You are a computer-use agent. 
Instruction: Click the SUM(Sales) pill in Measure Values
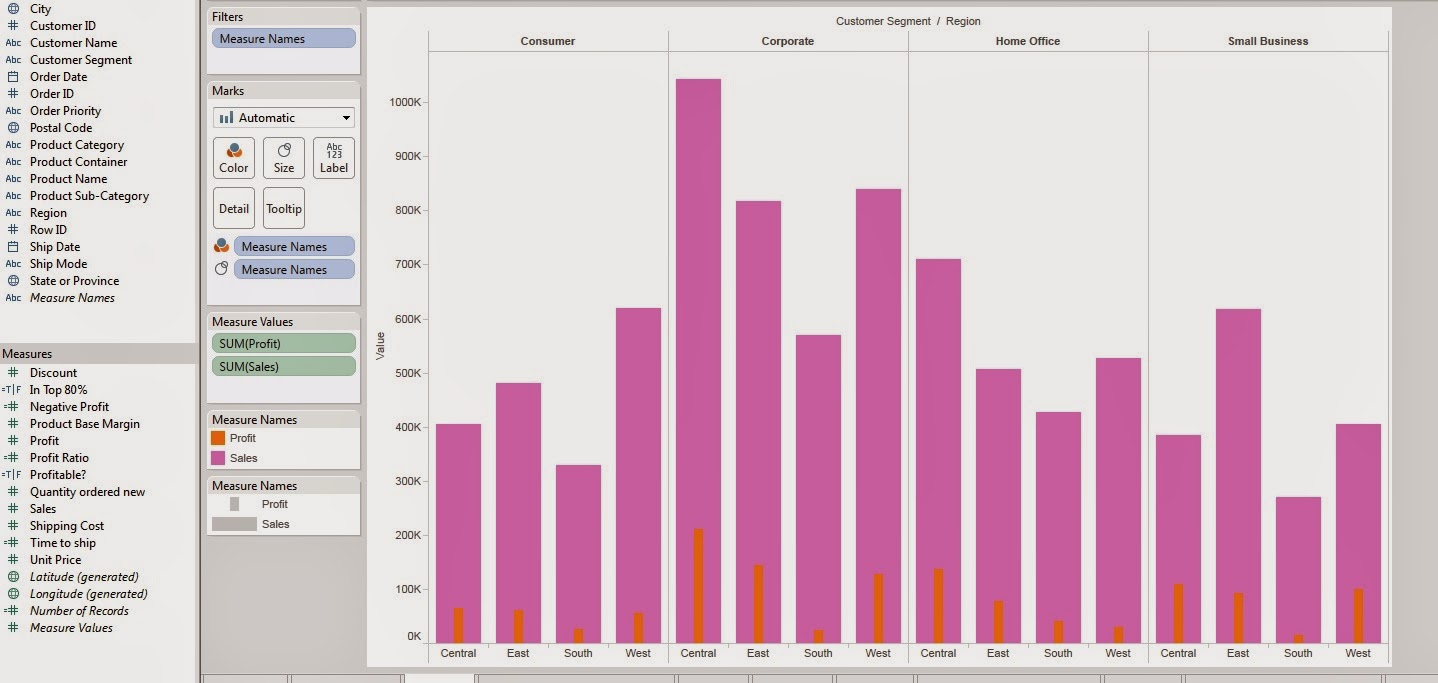(x=283, y=365)
